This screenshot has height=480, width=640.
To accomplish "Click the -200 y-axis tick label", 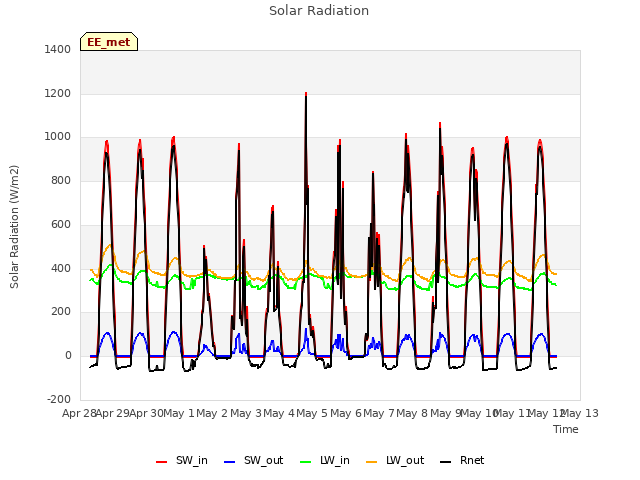I will click(x=59, y=399).
